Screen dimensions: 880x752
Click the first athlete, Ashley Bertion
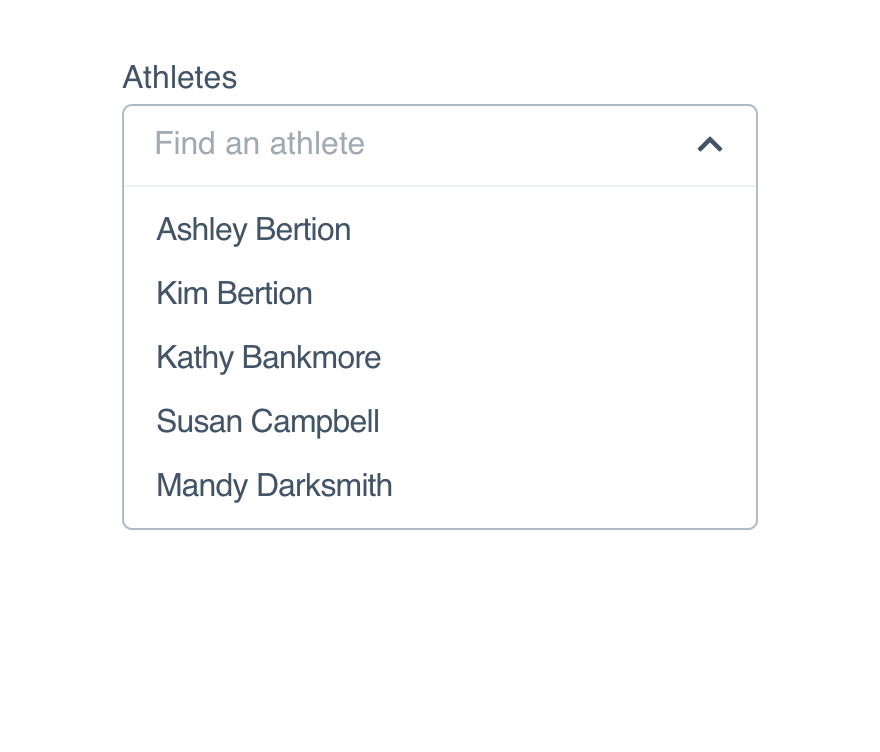254,230
